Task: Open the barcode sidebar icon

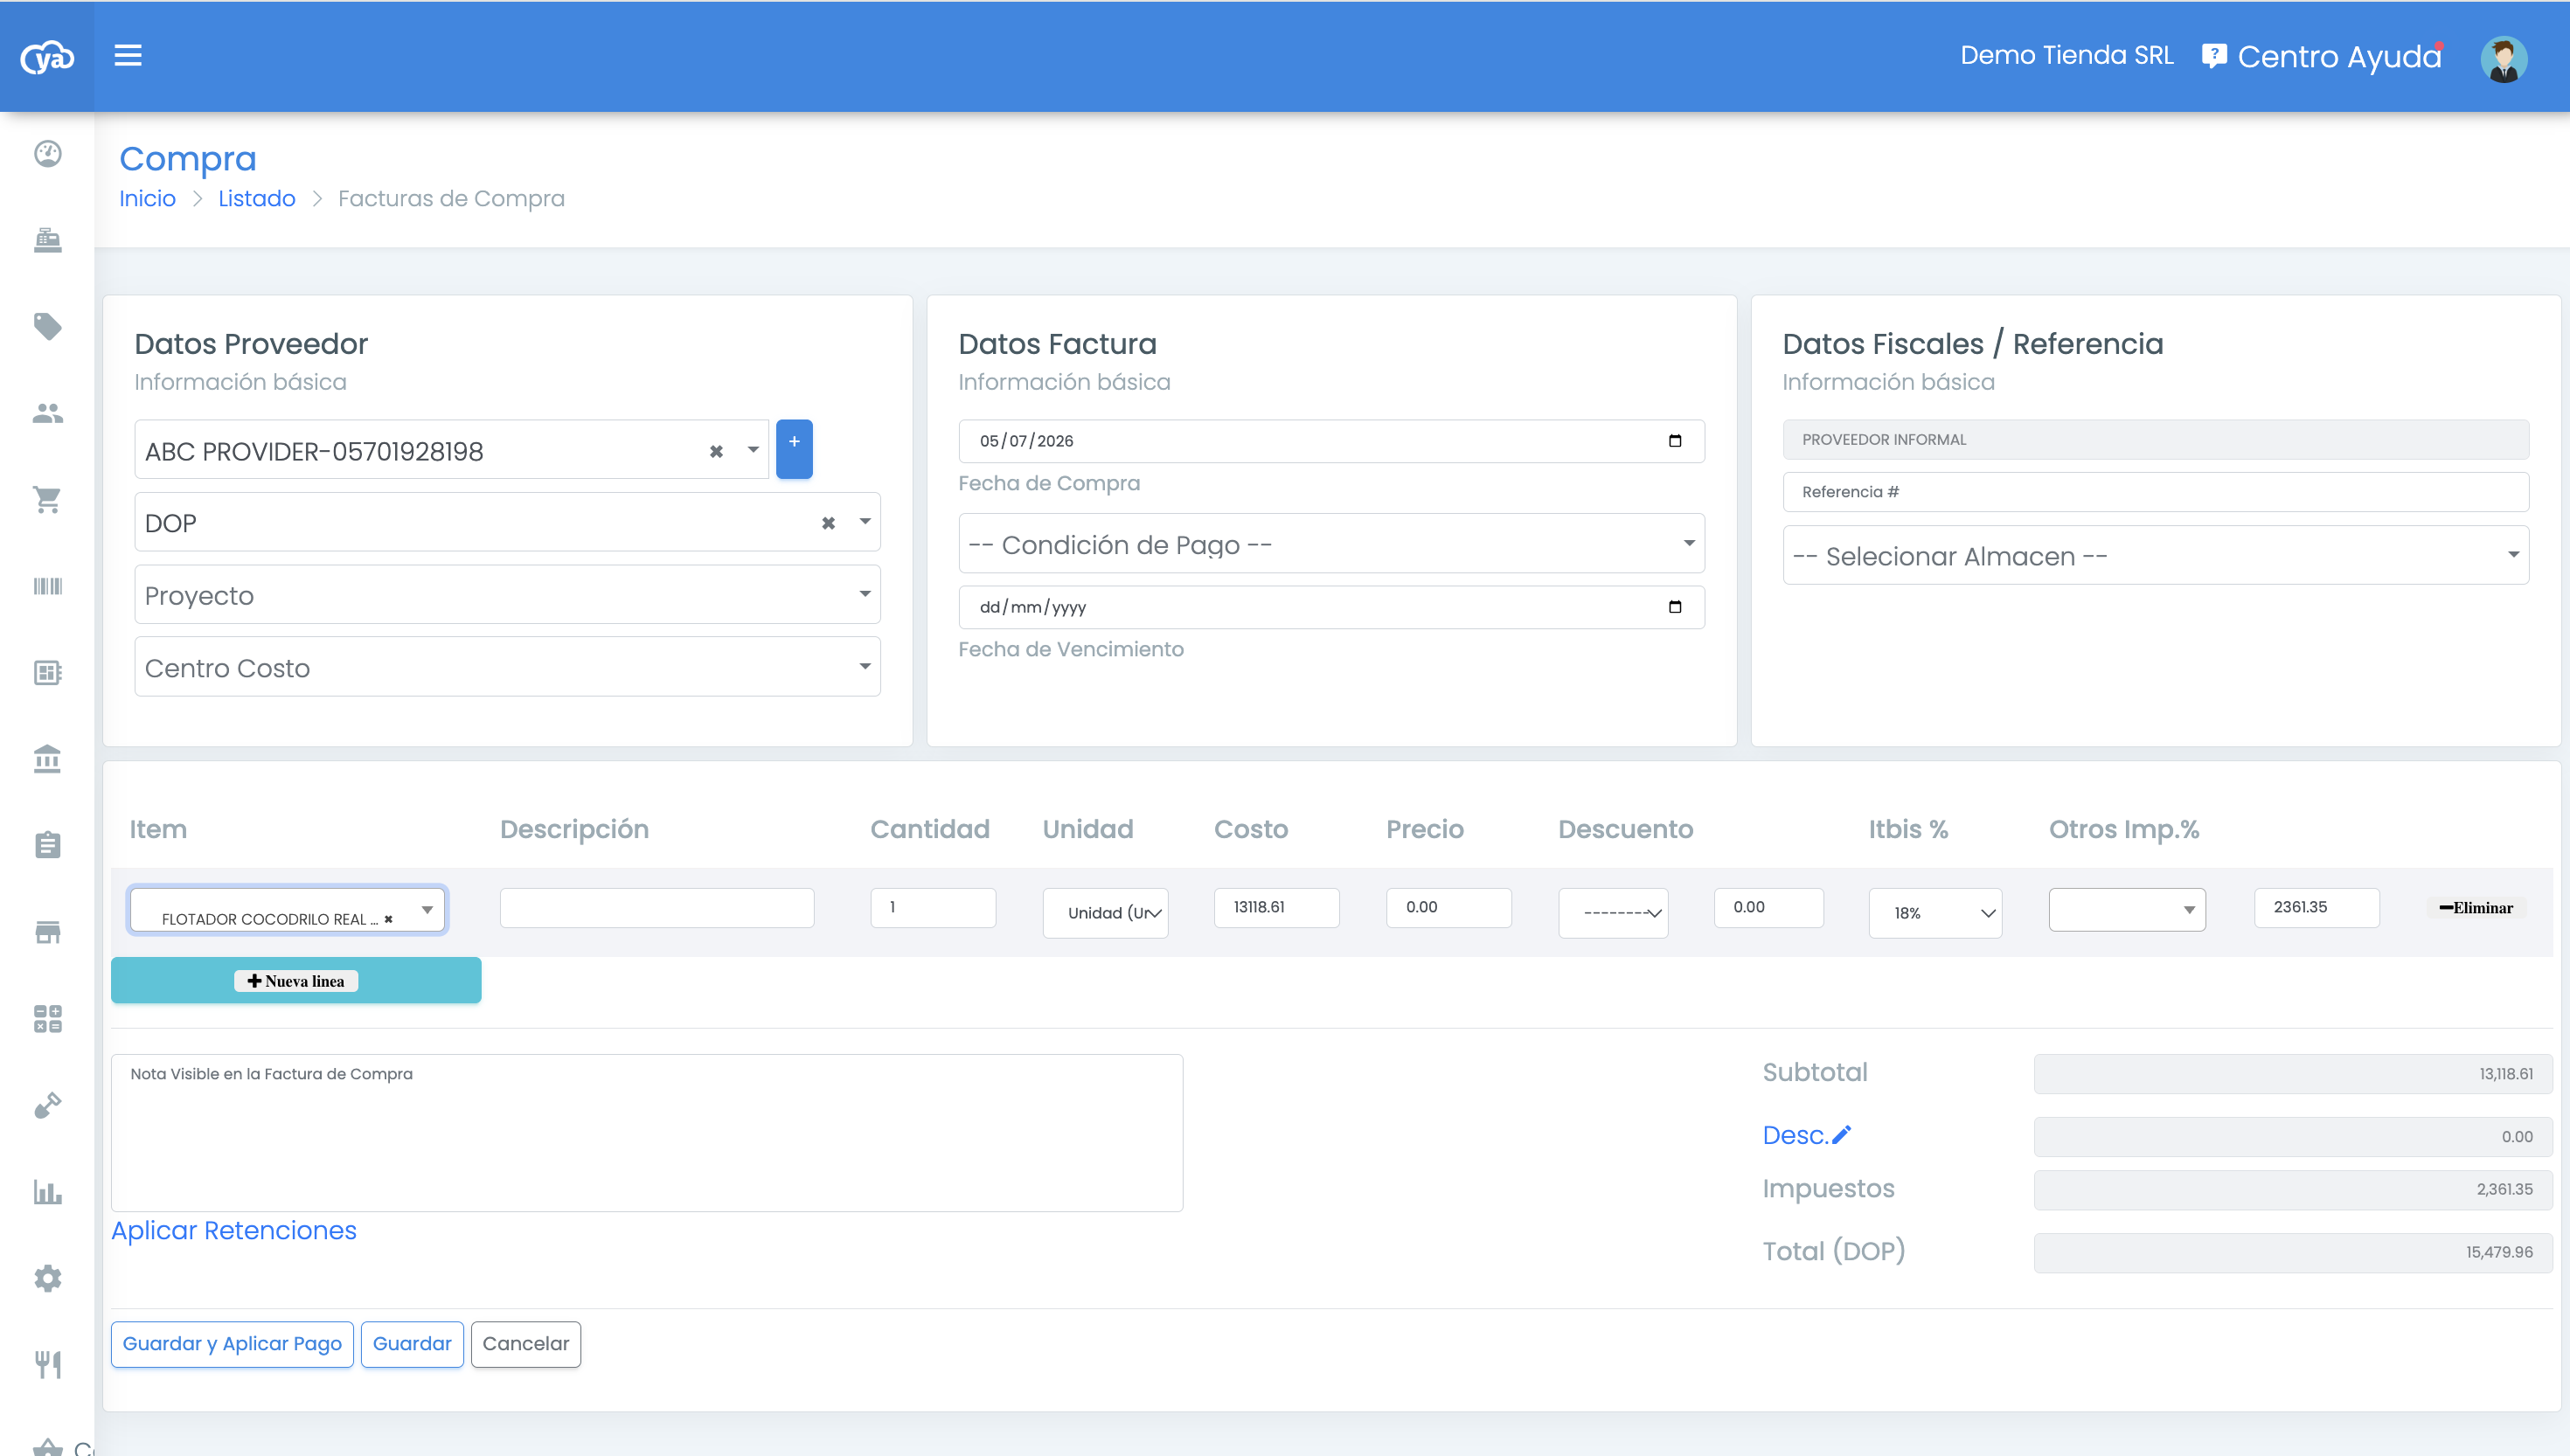Action: tap(47, 586)
